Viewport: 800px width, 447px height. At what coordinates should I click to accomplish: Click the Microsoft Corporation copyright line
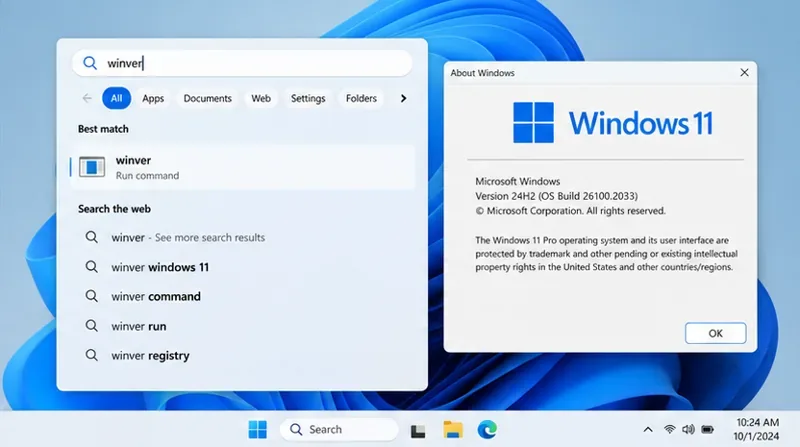coord(570,211)
